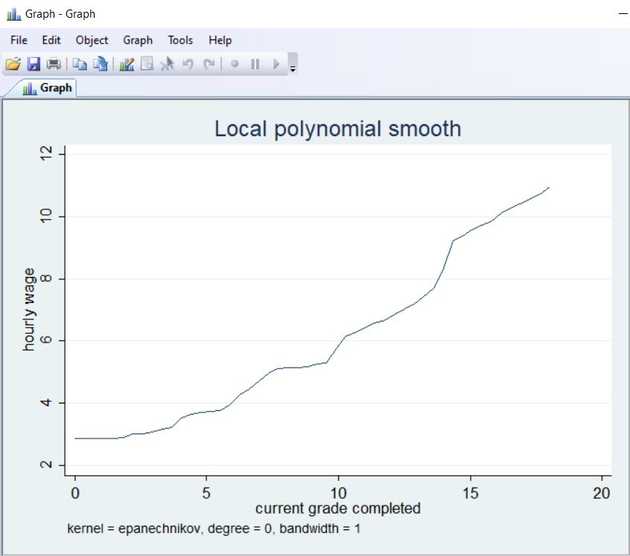Copy the graph to clipboard
This screenshot has width=630, height=556.
click(80, 64)
